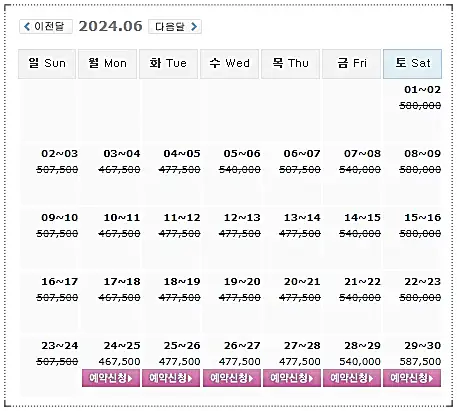Screen dimensions: 457x411
Task: Click the 01~02 date label
Action: [422, 90]
